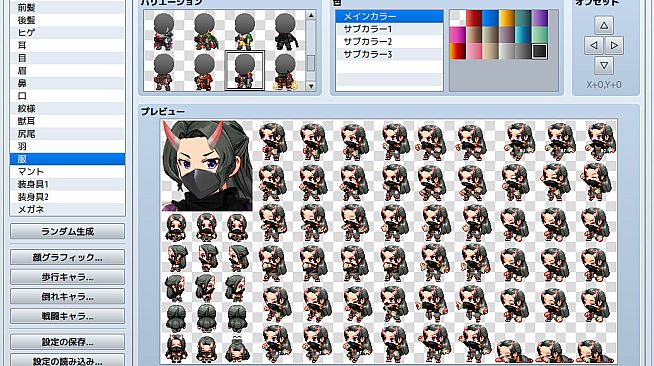Click the 戦闘キャラ... button
This screenshot has width=654, height=366.
[67, 316]
